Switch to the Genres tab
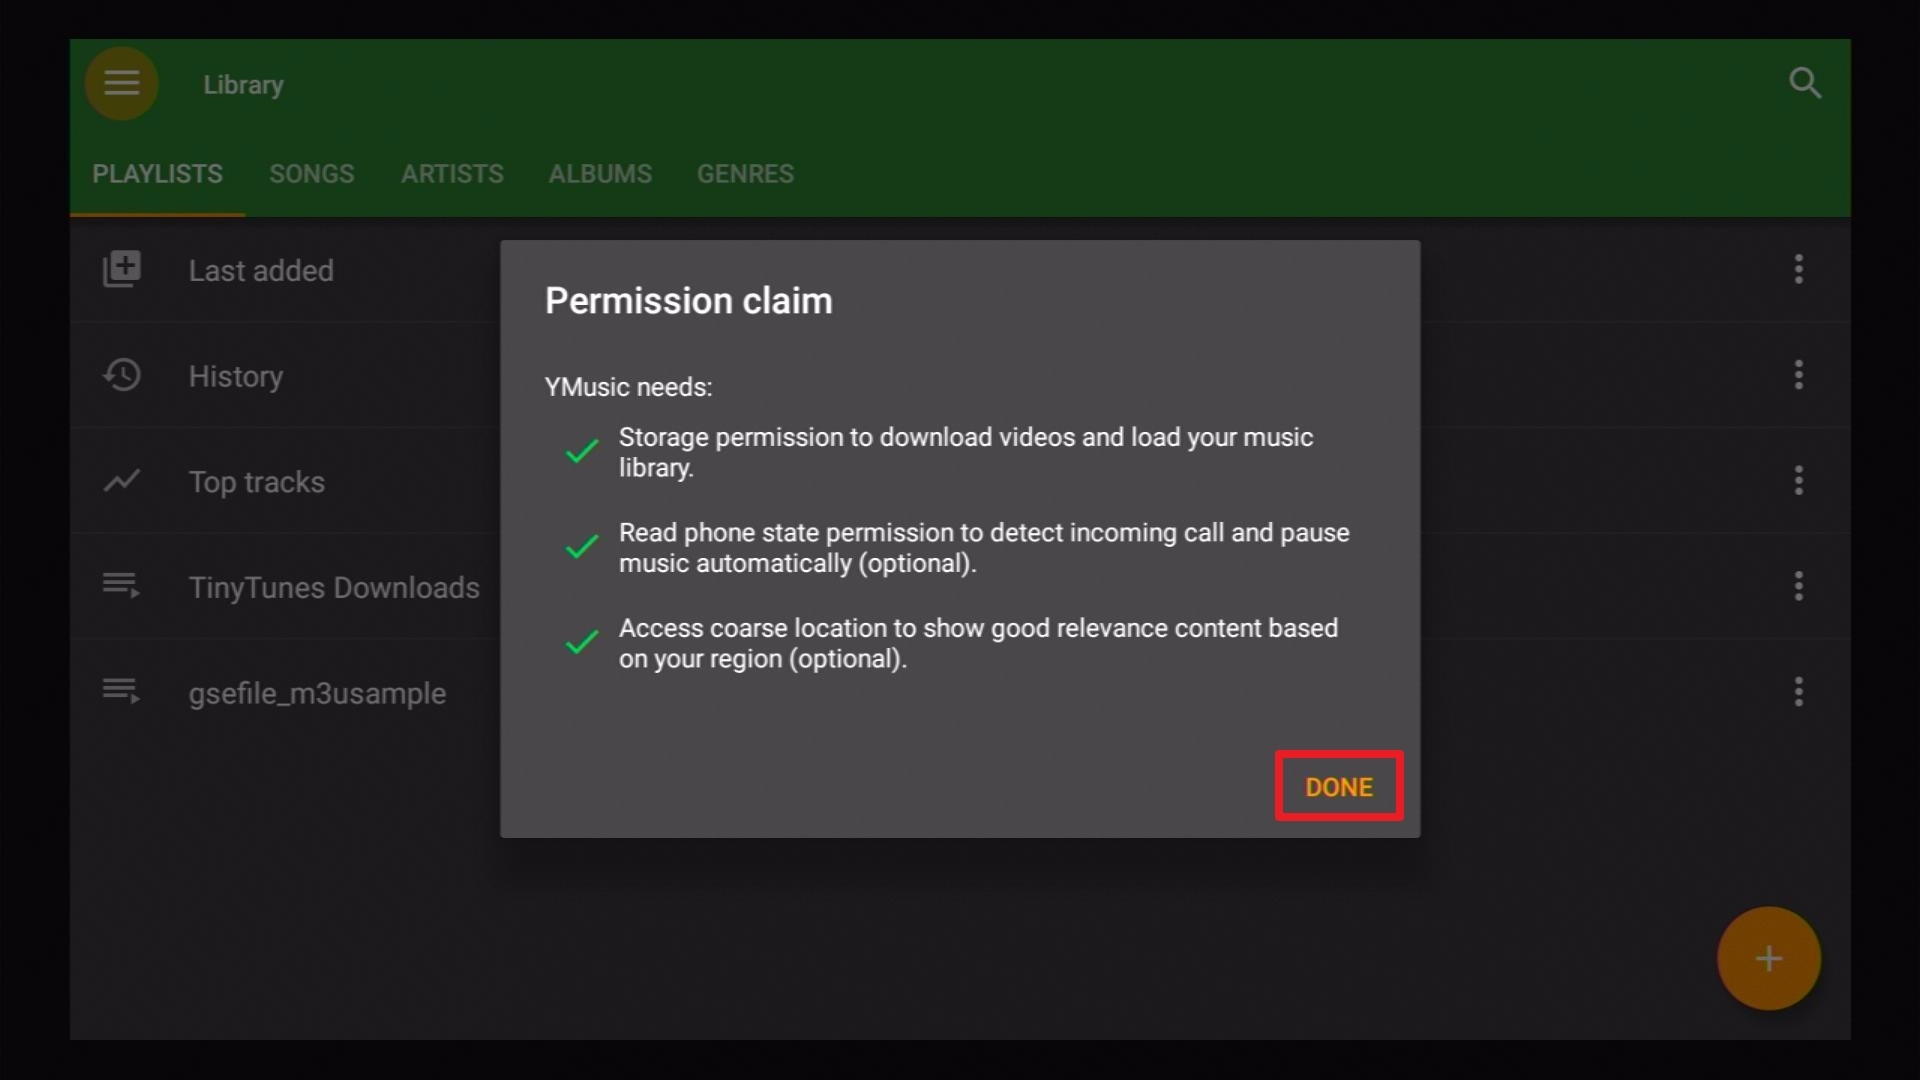The height and width of the screenshot is (1080, 1920). (745, 174)
